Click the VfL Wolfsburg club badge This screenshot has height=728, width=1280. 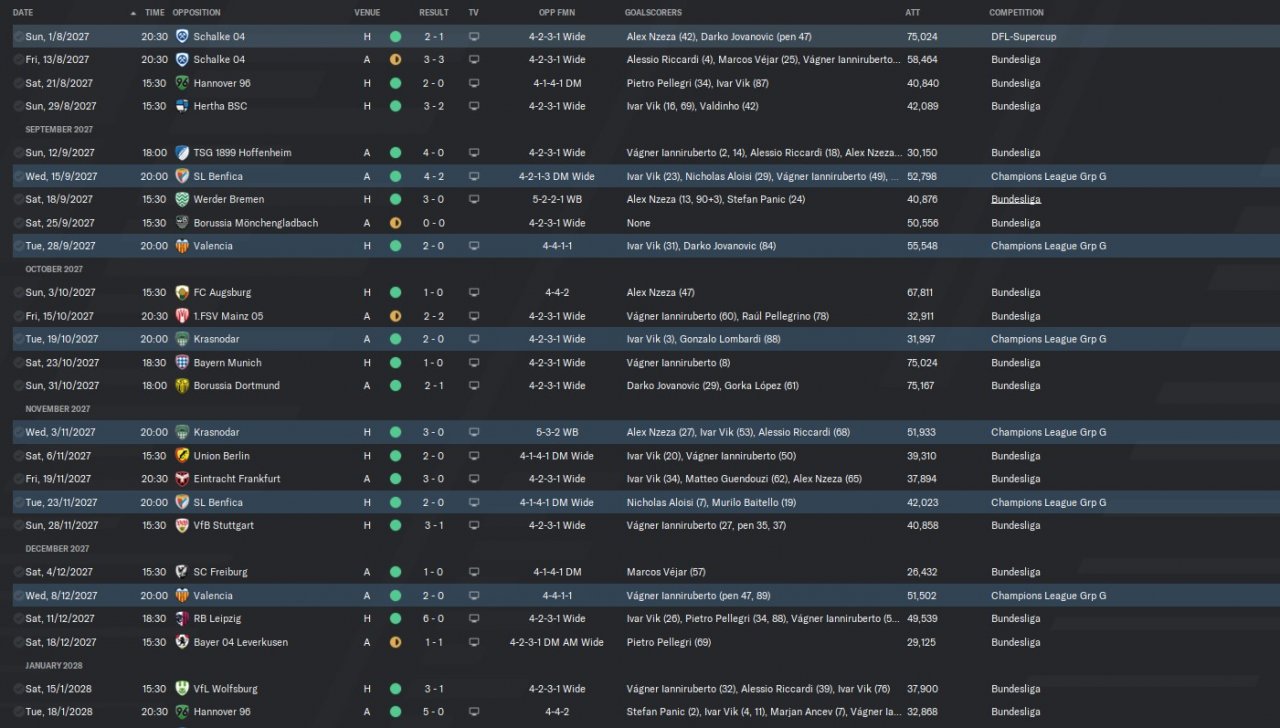tap(182, 689)
